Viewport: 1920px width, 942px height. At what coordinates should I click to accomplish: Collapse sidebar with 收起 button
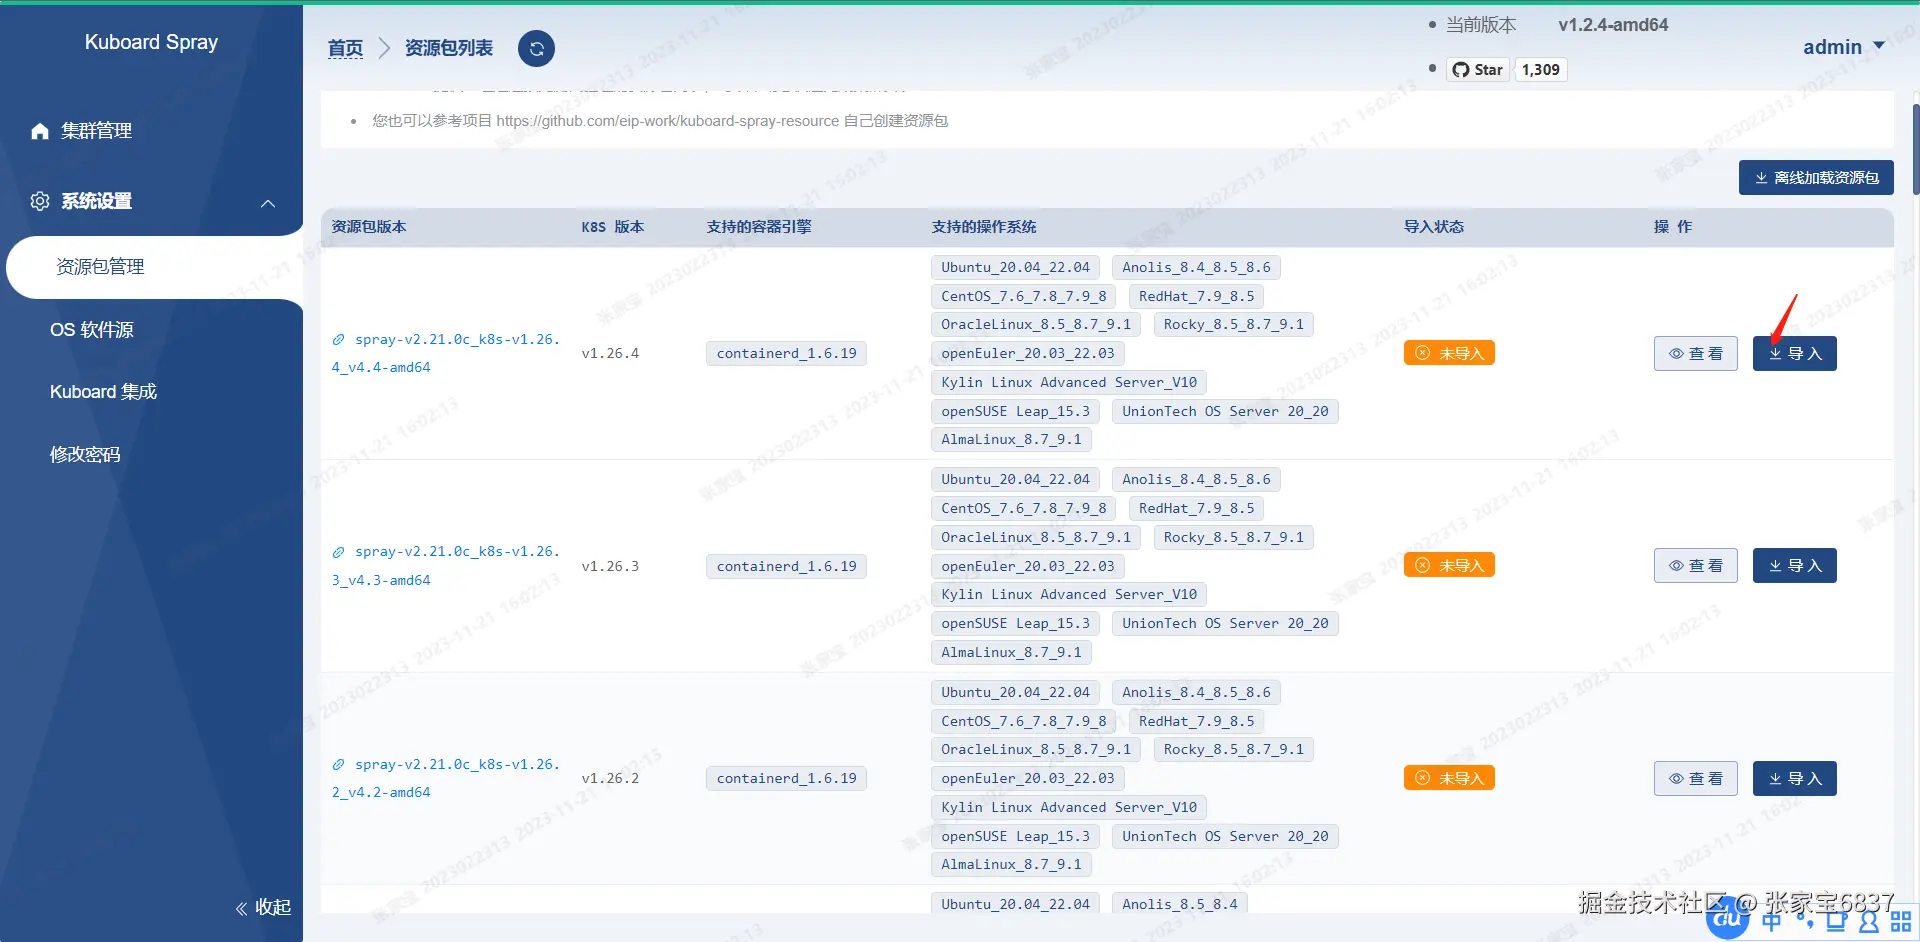(263, 907)
